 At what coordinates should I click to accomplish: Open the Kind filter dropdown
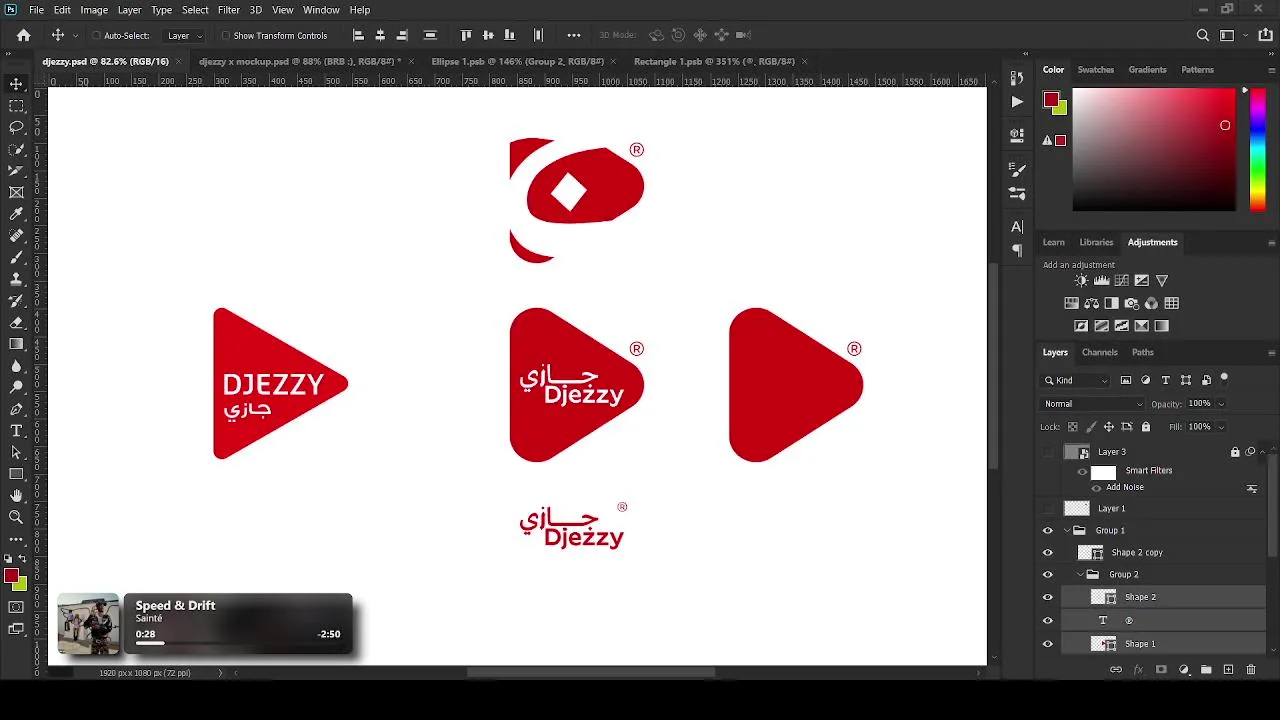(x=1076, y=380)
